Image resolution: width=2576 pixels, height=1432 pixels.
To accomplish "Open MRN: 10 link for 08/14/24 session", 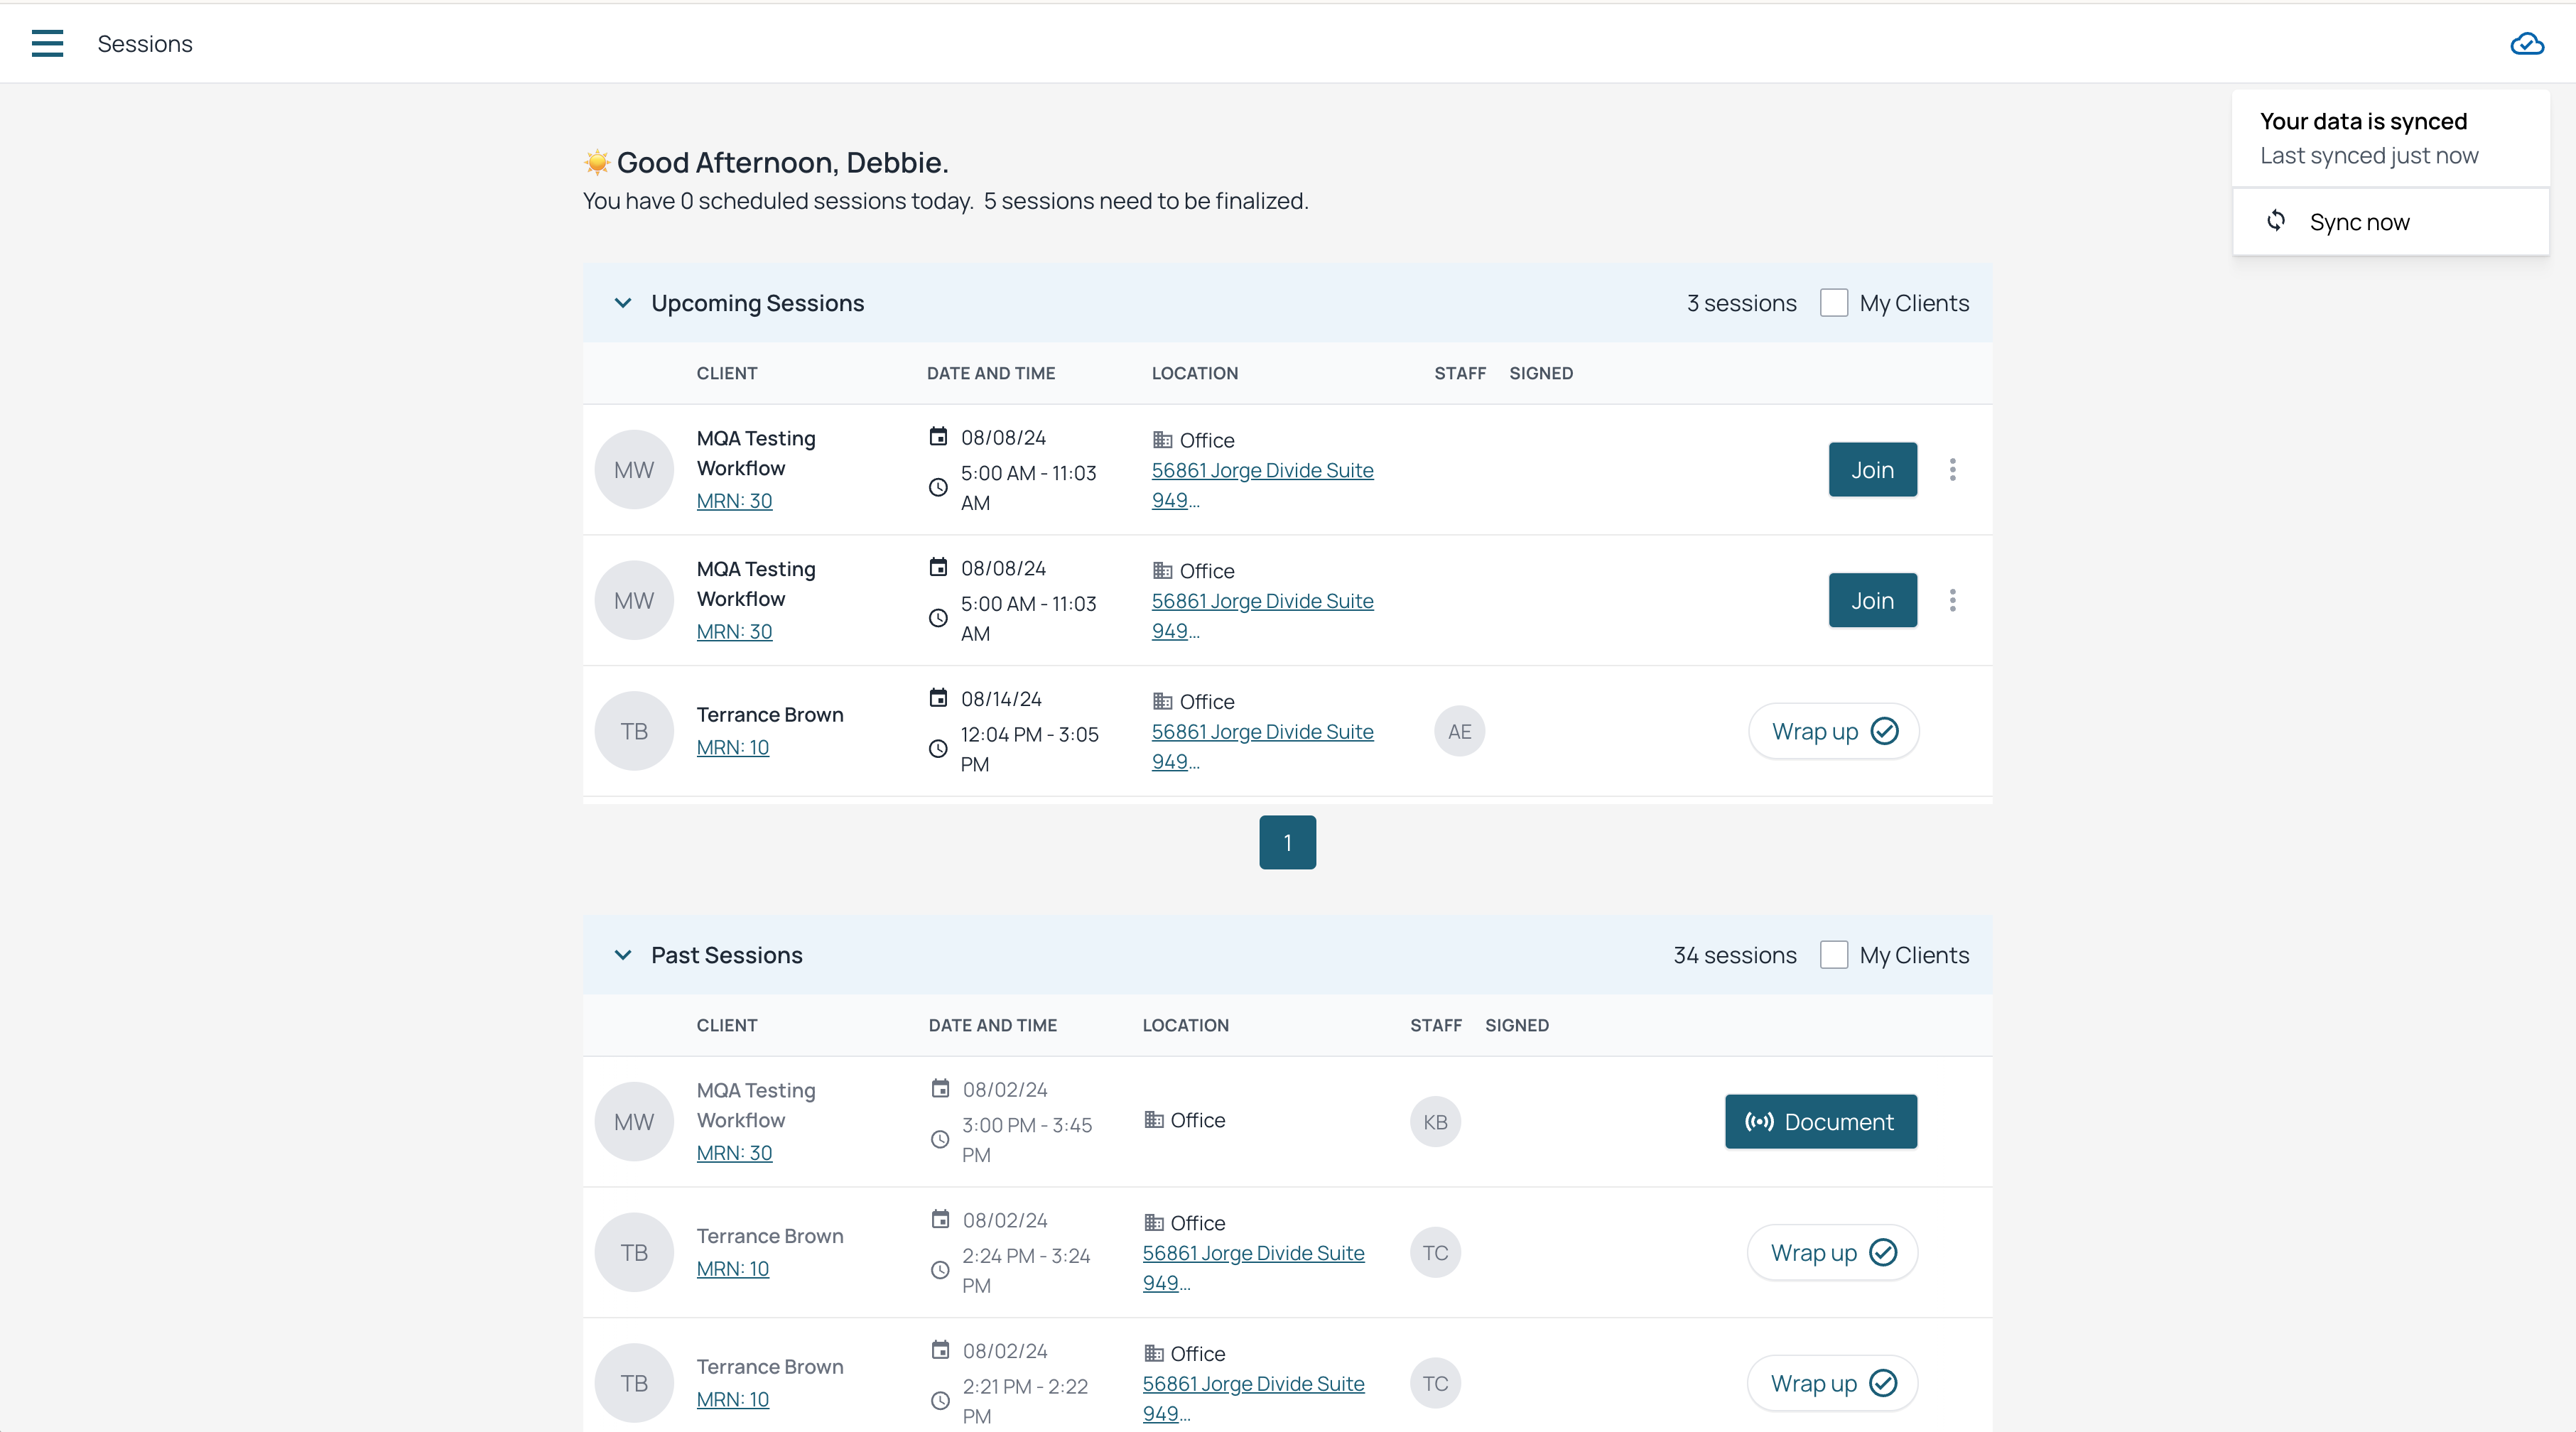I will click(732, 748).
